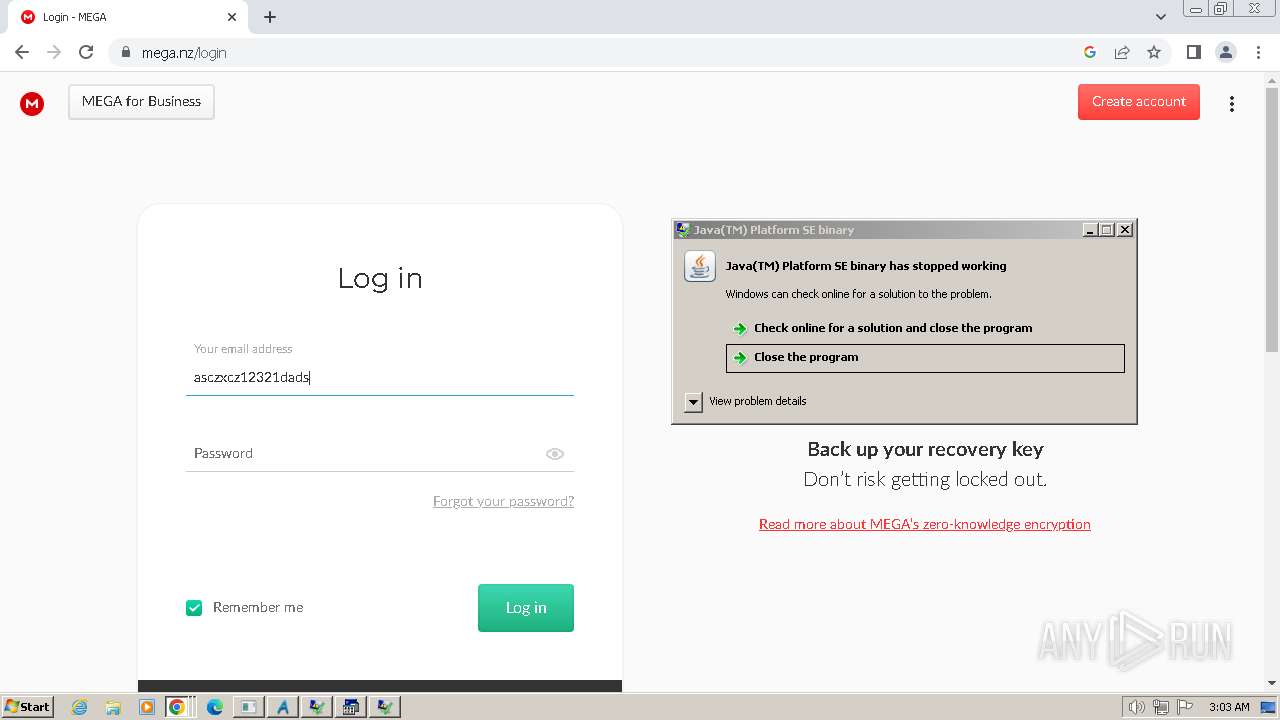The image size is (1280, 720).
Task: Open a new browser tab
Action: point(270,17)
